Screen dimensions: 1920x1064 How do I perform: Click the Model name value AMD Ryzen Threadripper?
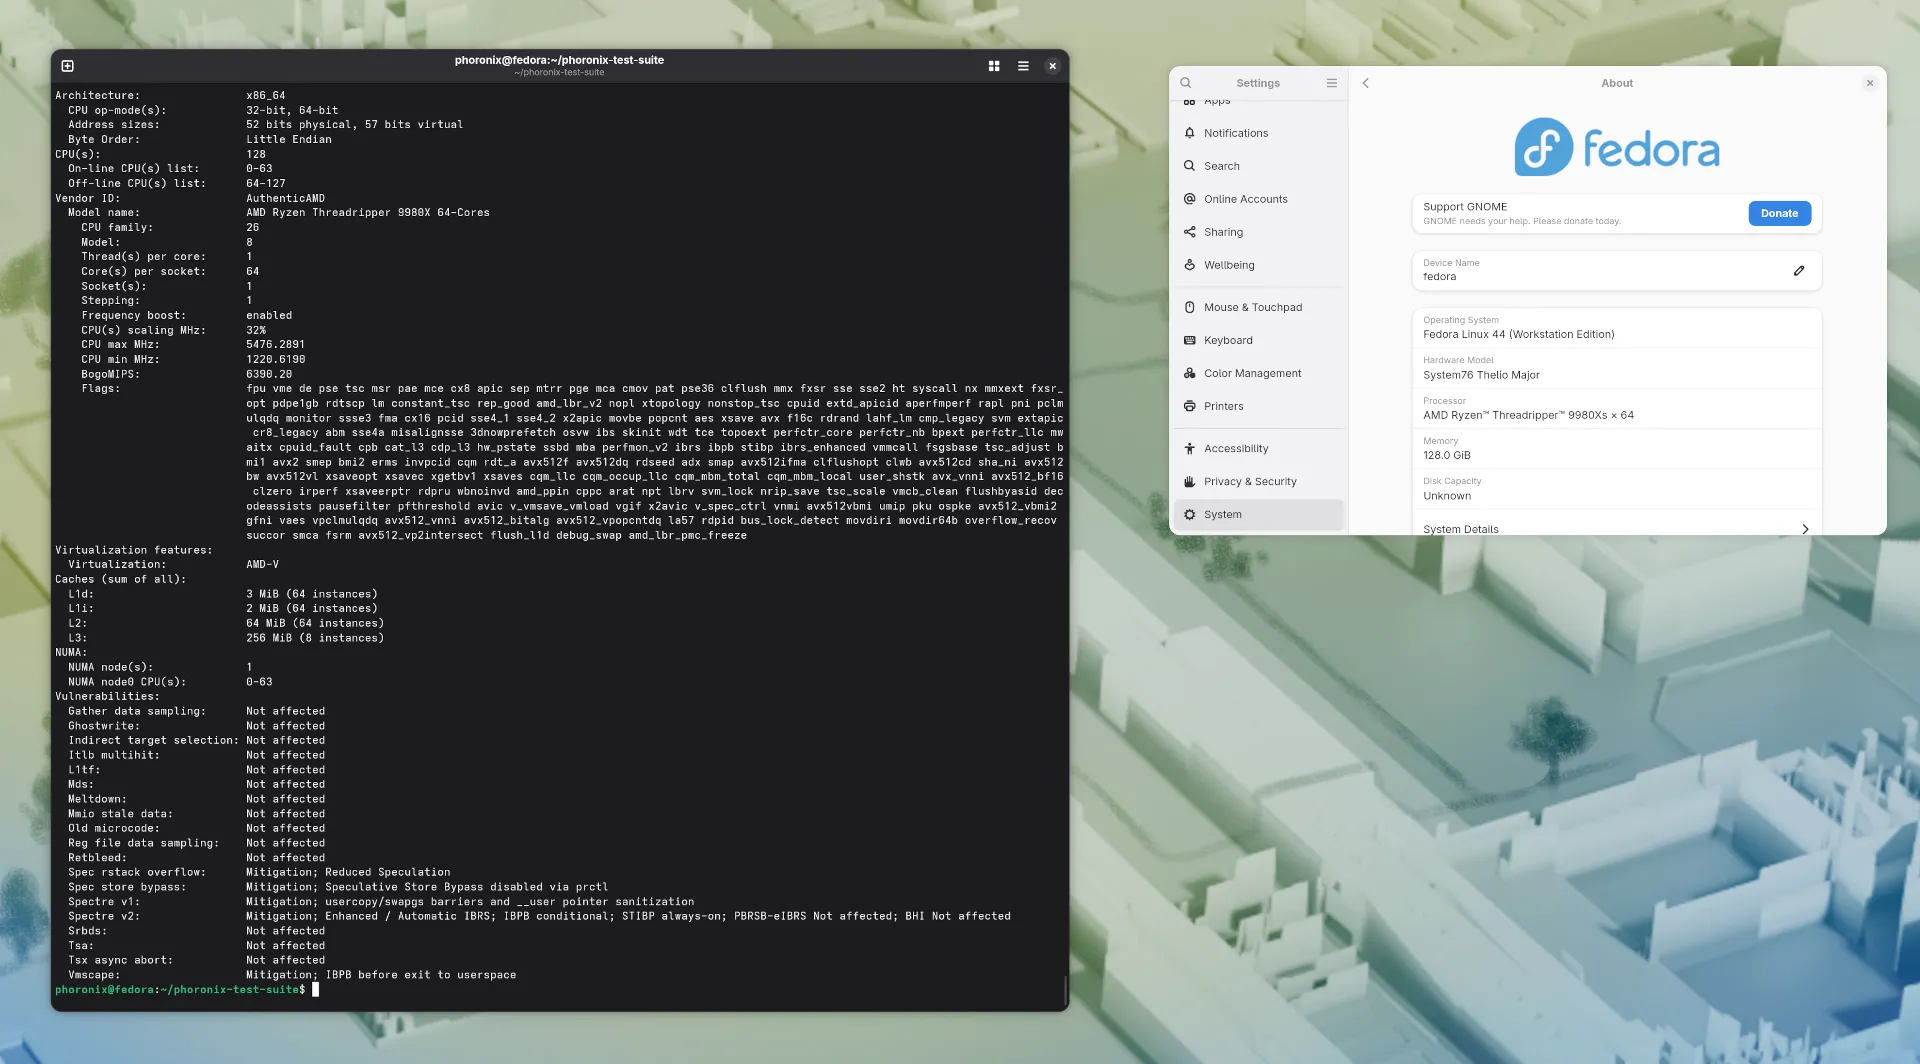coord(368,213)
